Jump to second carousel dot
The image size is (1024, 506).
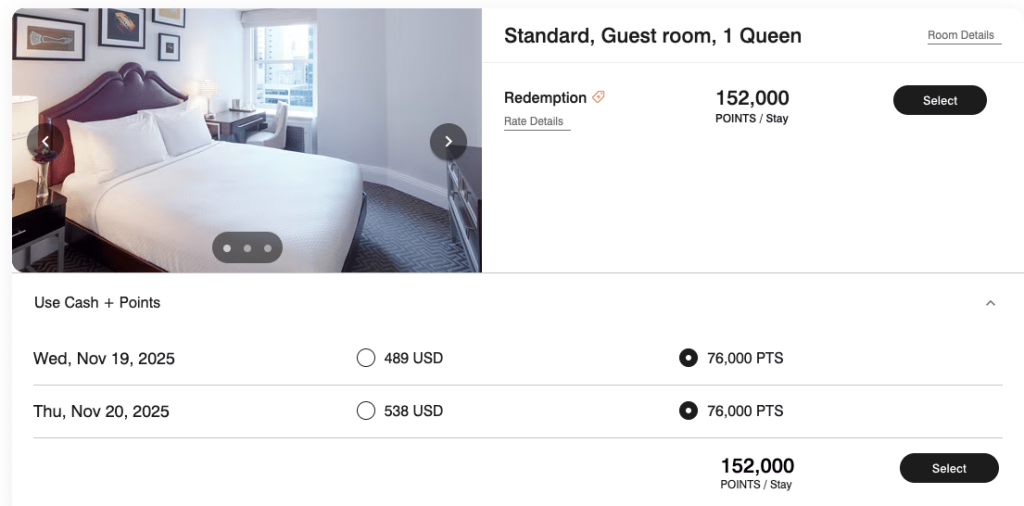point(247,248)
